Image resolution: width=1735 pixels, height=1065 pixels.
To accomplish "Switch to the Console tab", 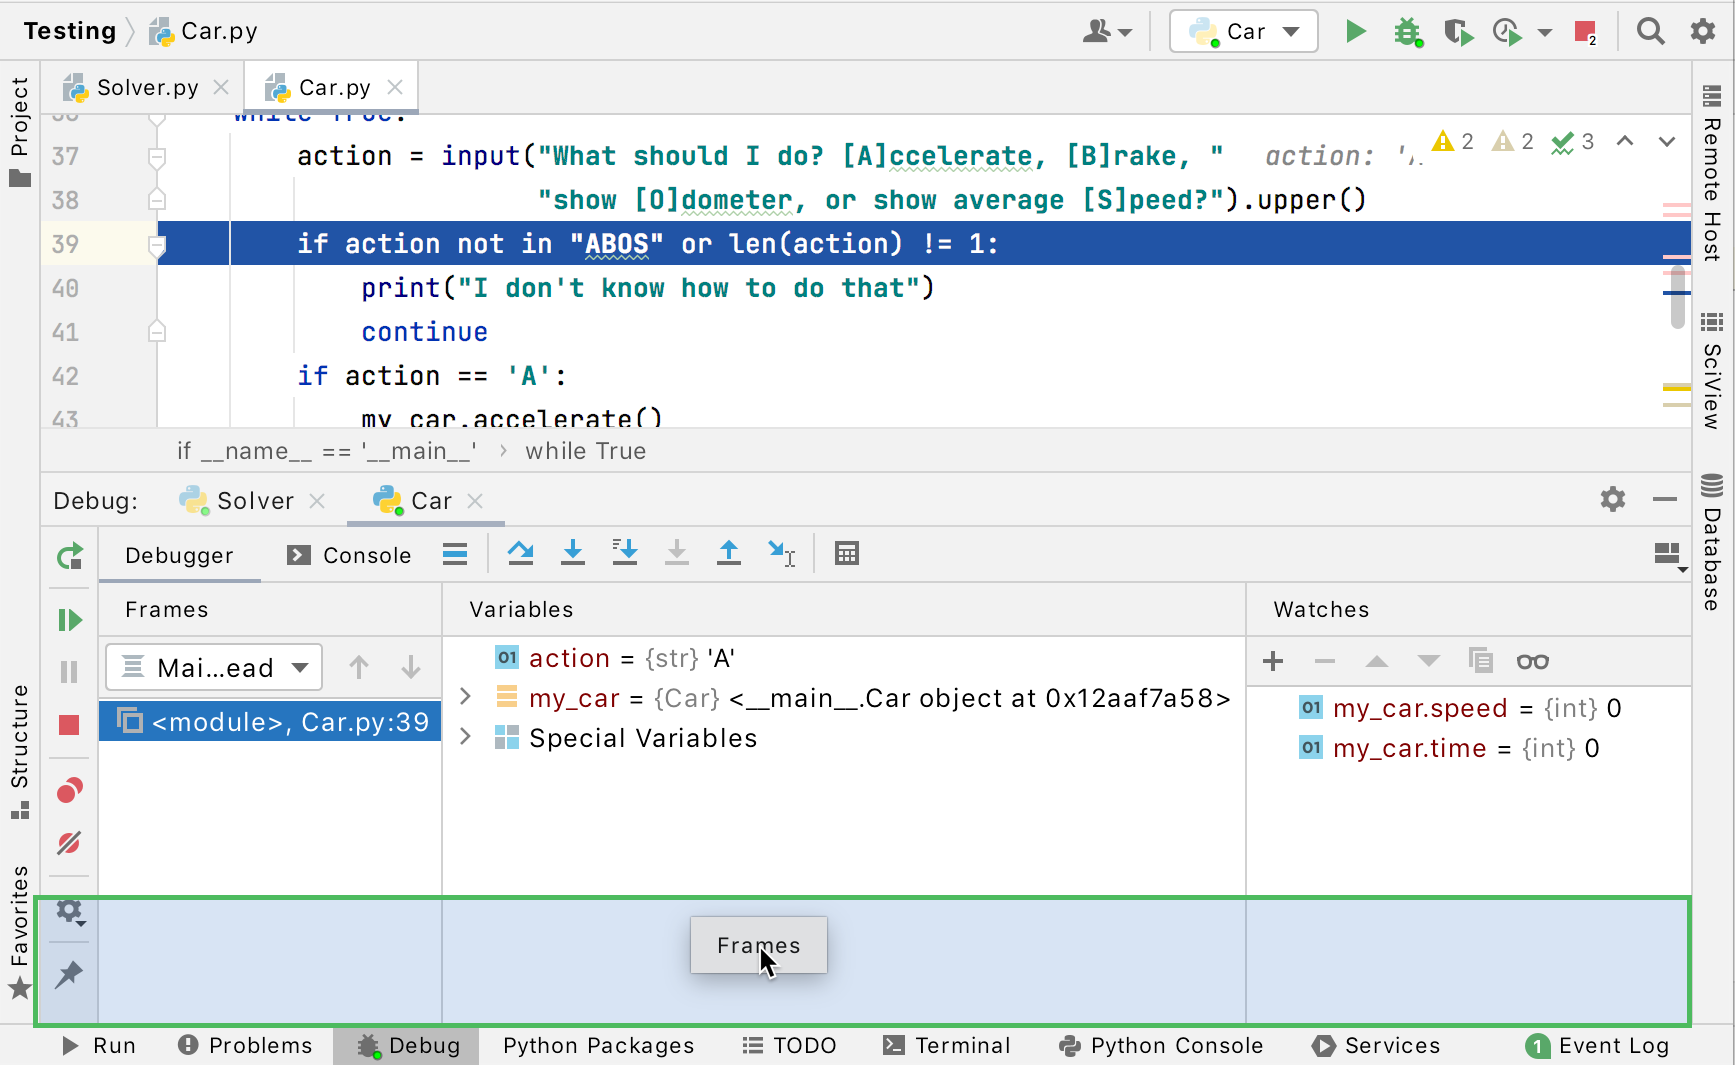I will [x=349, y=555].
